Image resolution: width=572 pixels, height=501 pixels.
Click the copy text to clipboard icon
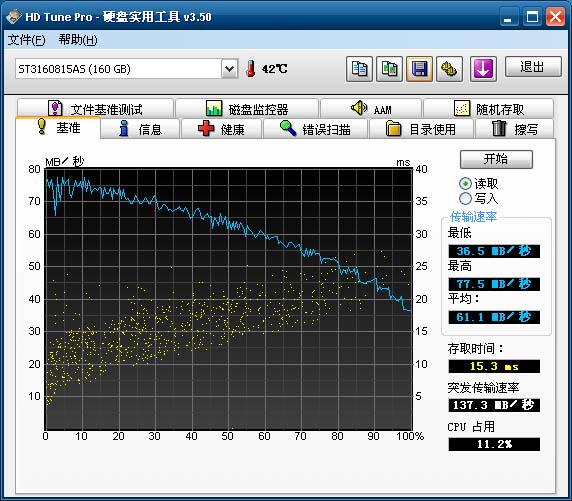359,69
